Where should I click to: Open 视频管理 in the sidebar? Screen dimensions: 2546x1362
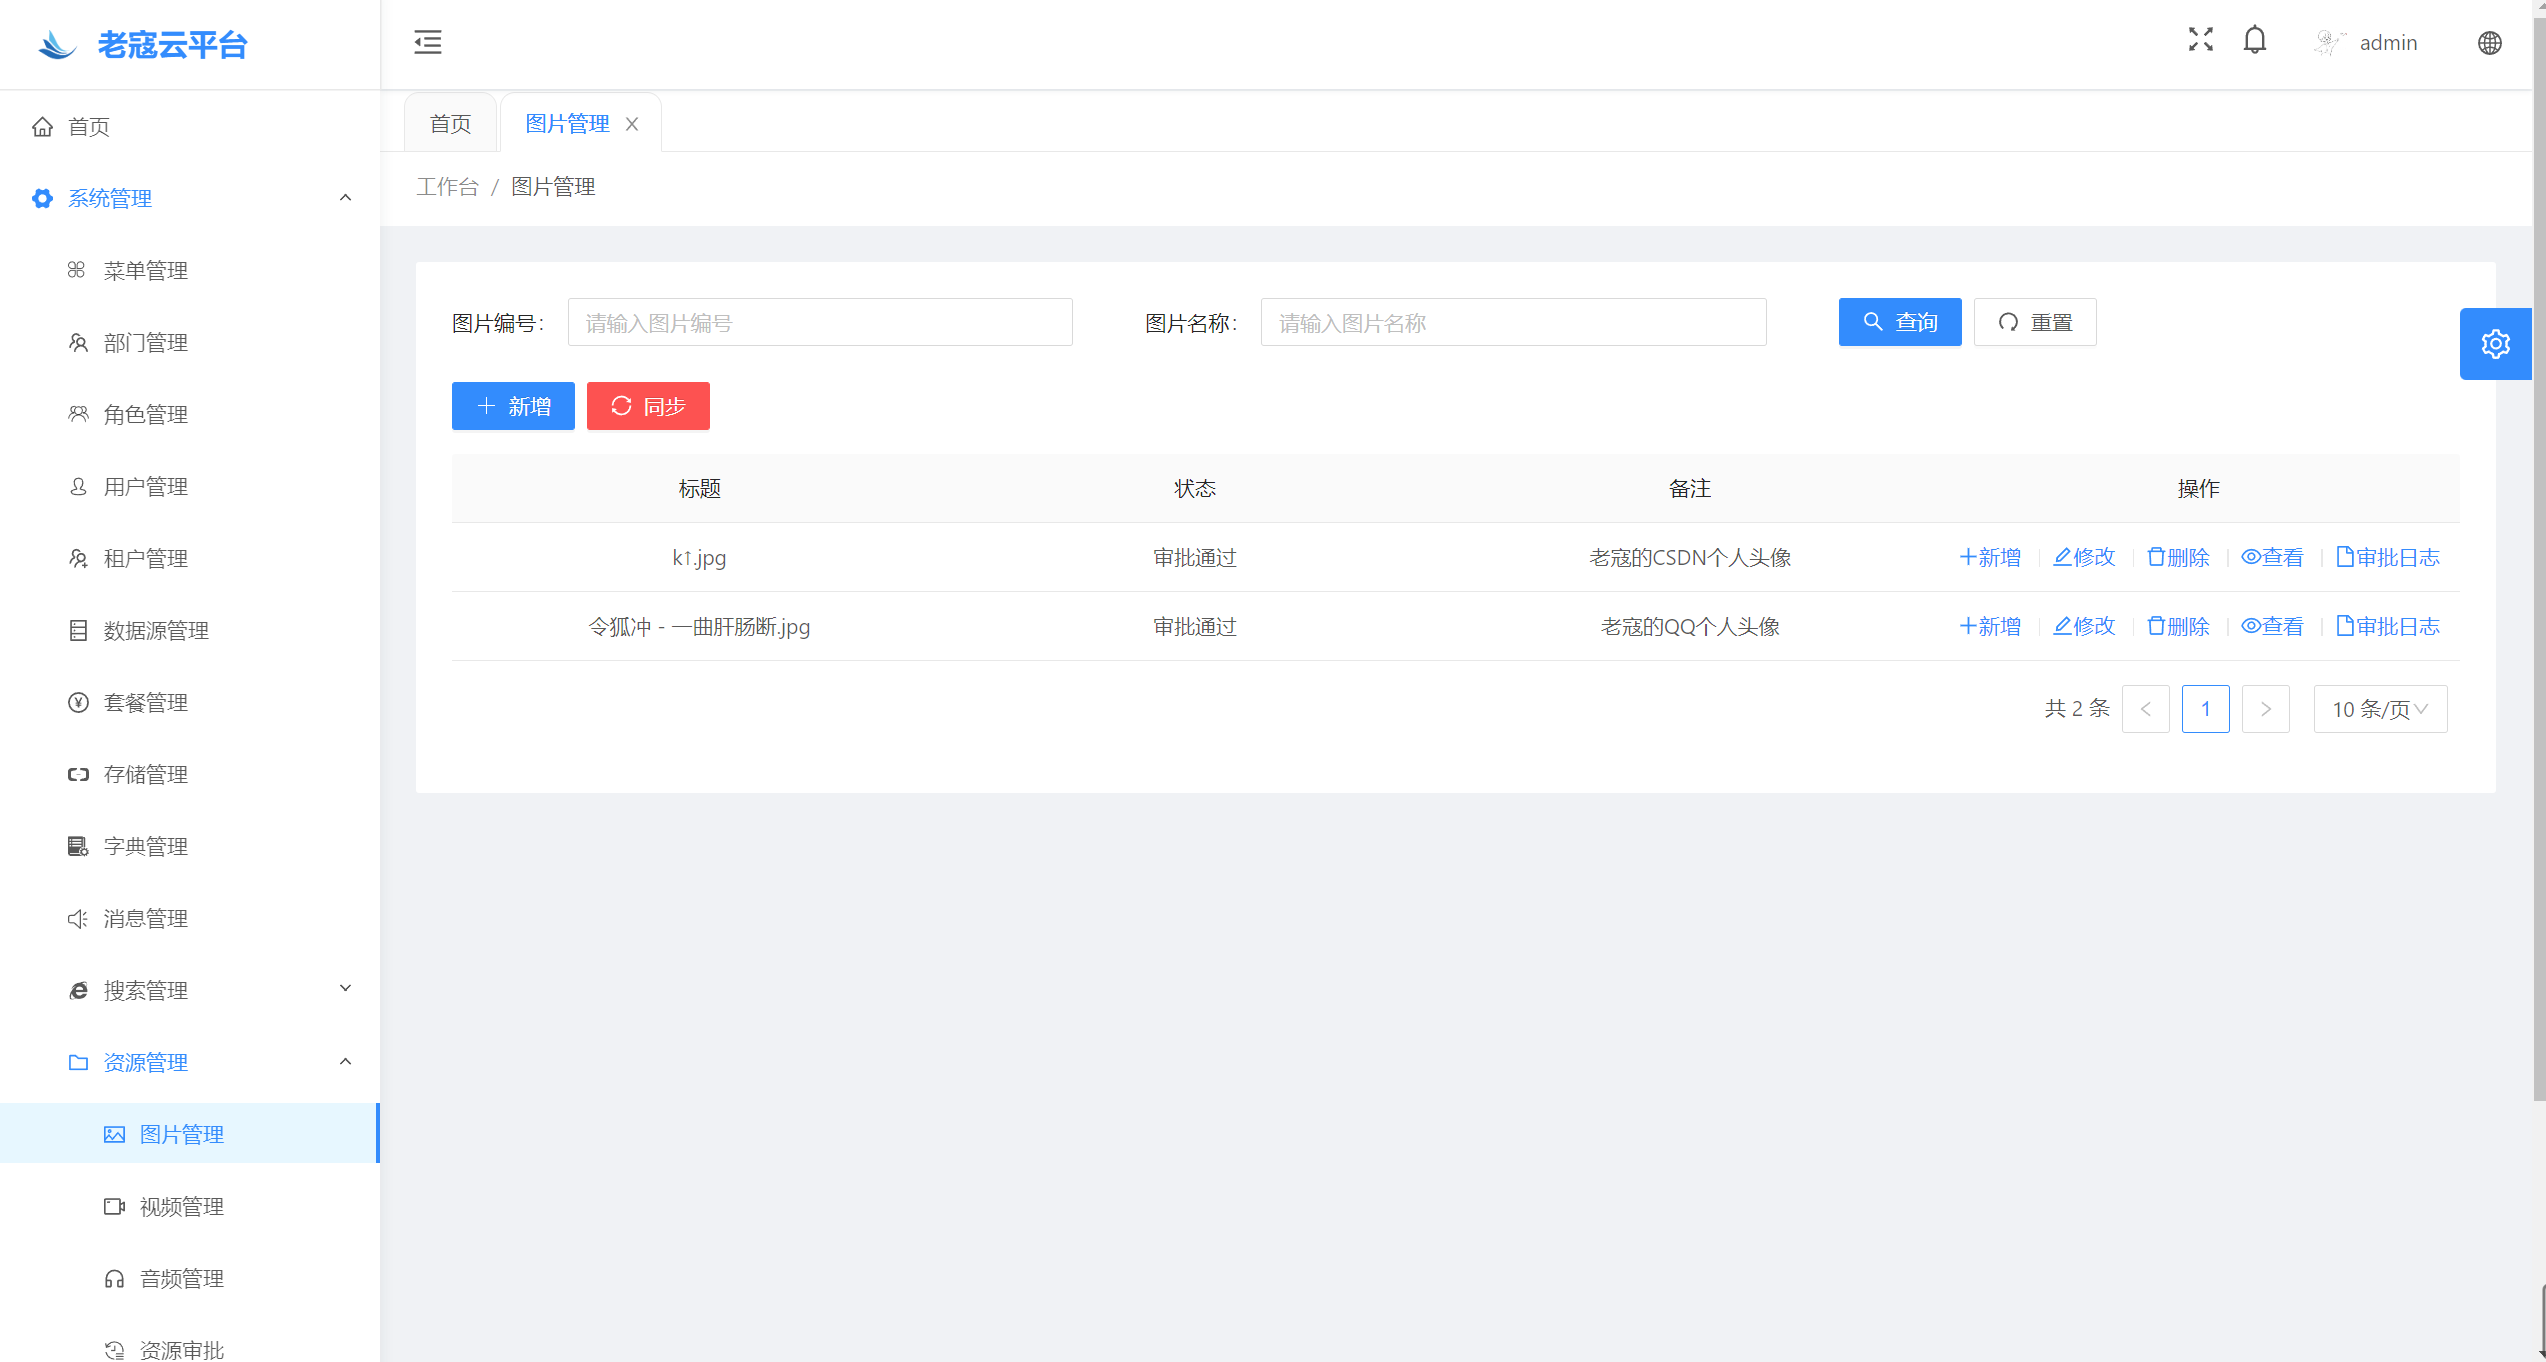[x=182, y=1206]
